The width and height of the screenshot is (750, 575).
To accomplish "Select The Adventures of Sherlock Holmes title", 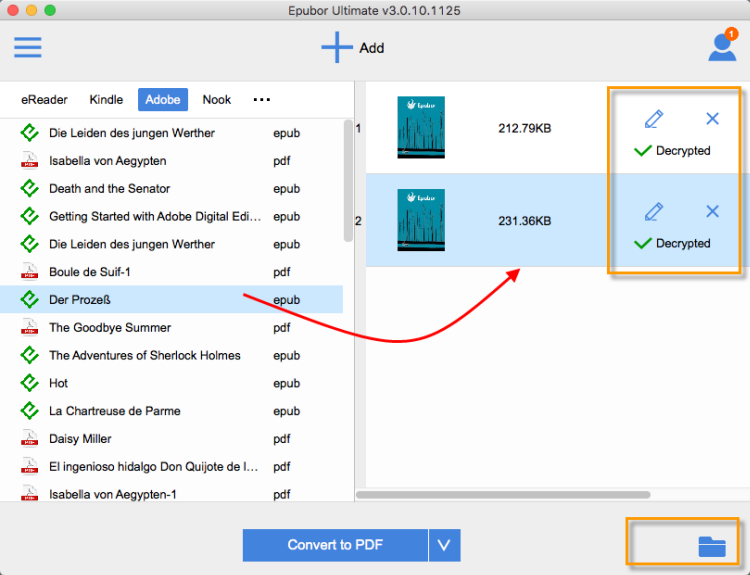I will pyautogui.click(x=145, y=355).
